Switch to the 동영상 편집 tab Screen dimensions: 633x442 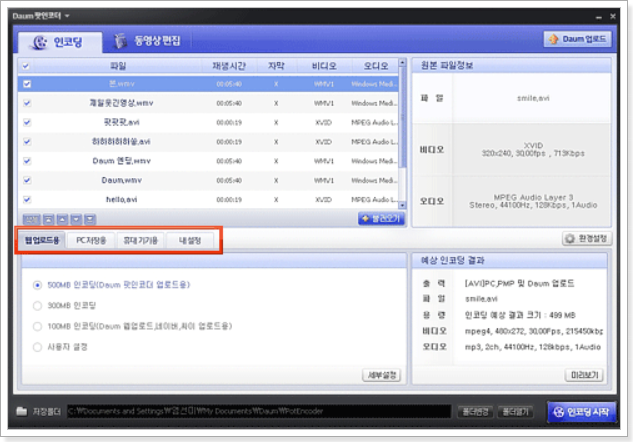(x=147, y=41)
